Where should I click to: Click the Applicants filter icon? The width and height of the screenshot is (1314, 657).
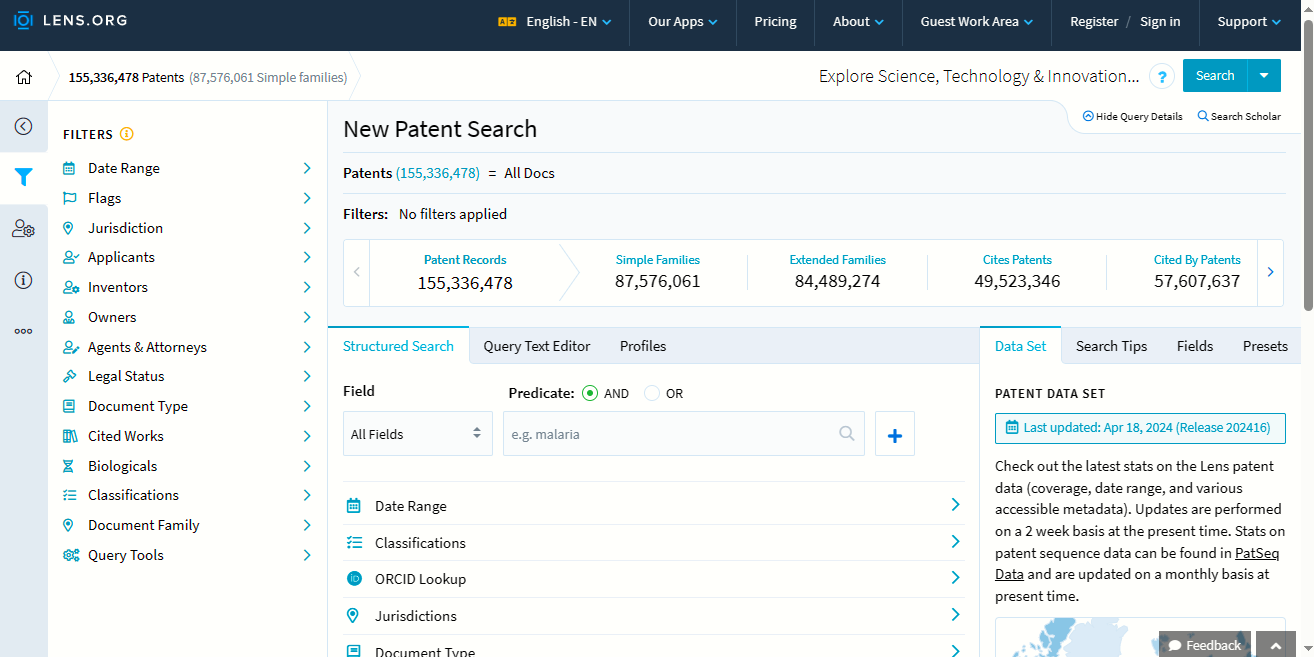click(x=70, y=257)
